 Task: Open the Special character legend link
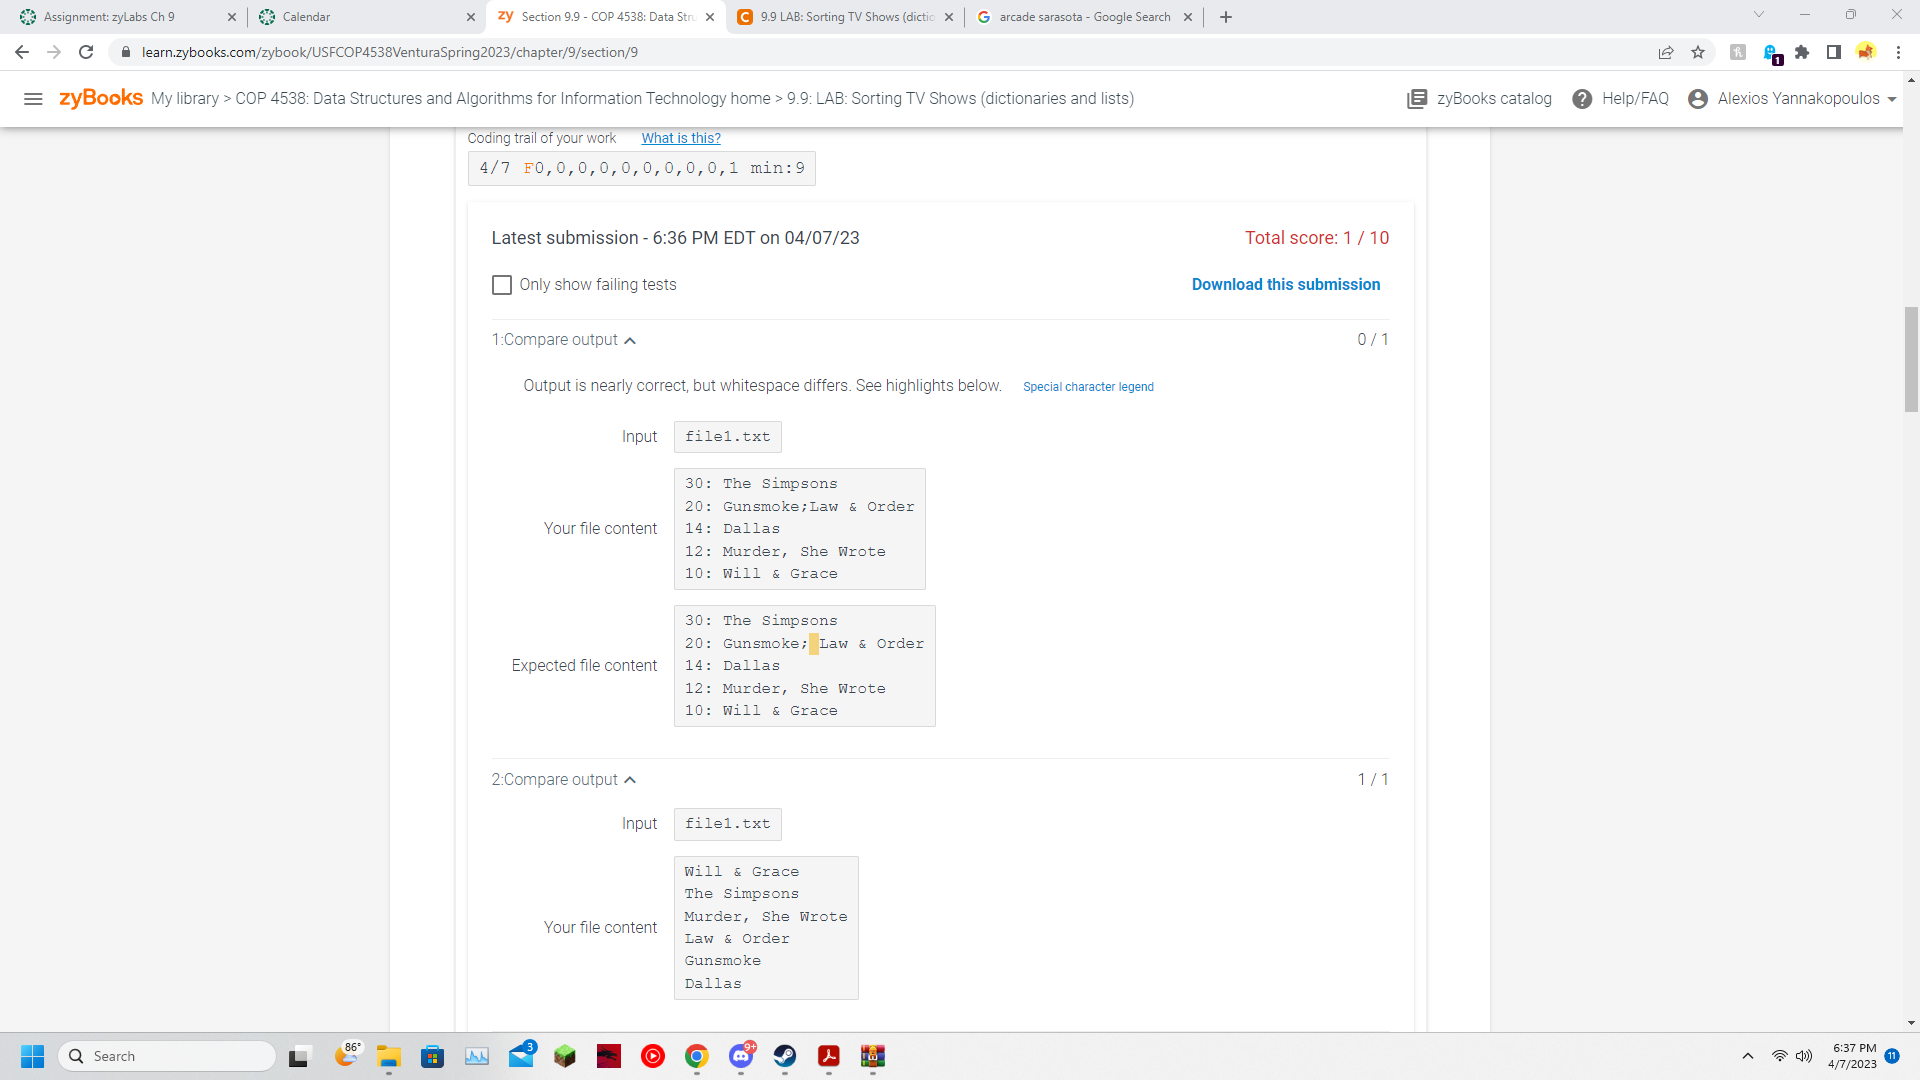[x=1088, y=387]
